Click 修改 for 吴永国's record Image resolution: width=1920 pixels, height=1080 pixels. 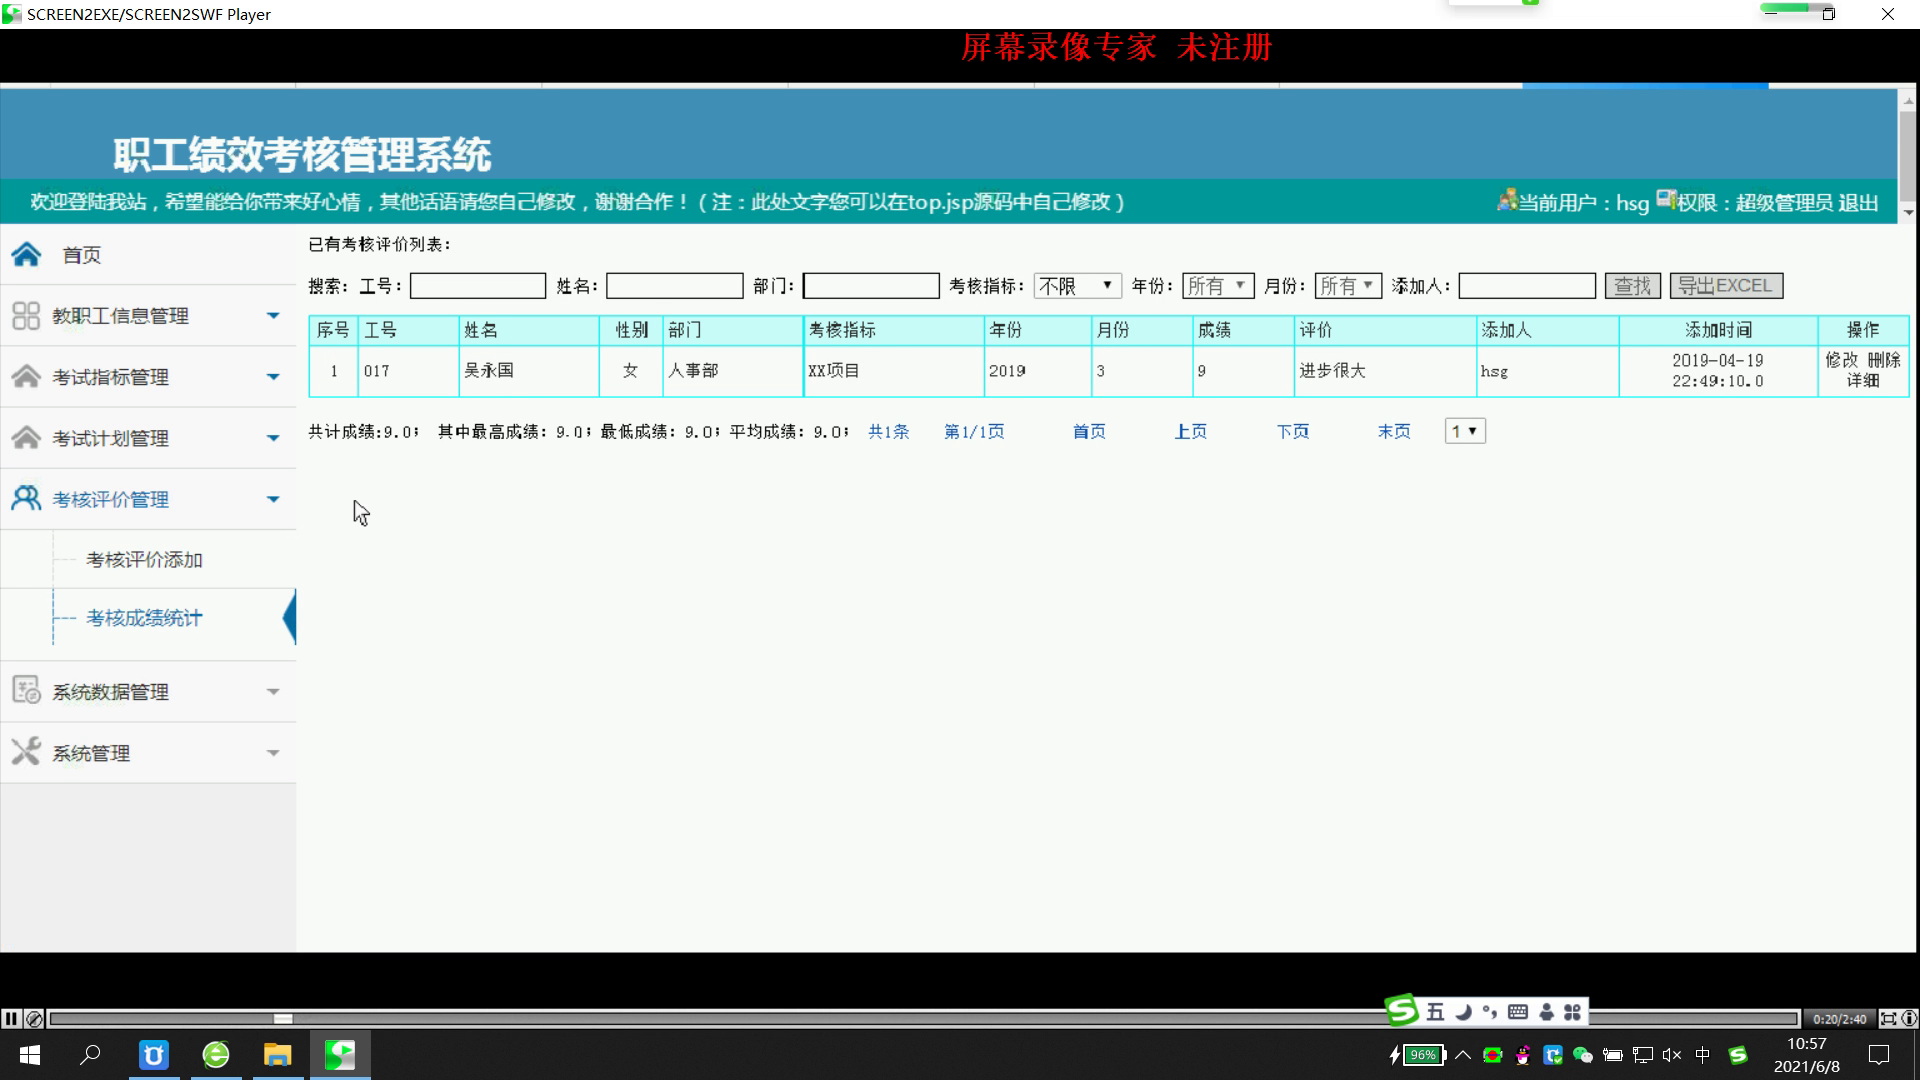click(x=1841, y=360)
